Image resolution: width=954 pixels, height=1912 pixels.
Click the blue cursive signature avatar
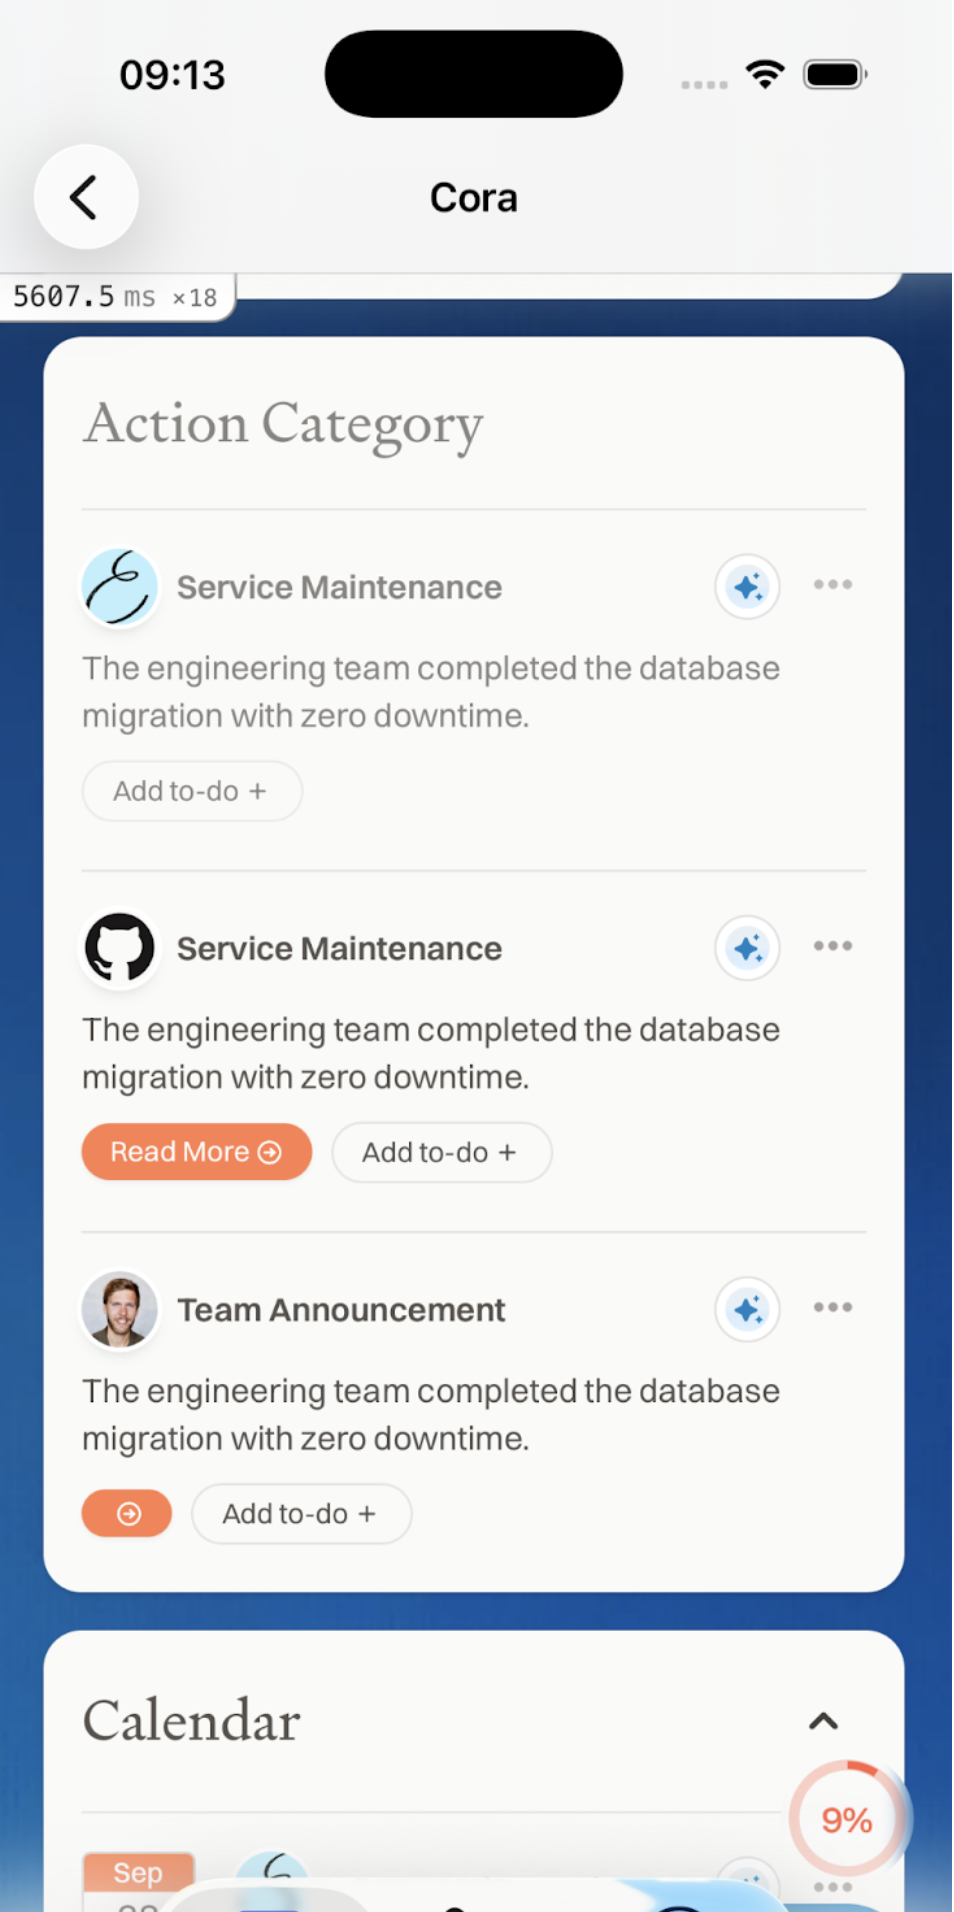pos(120,587)
